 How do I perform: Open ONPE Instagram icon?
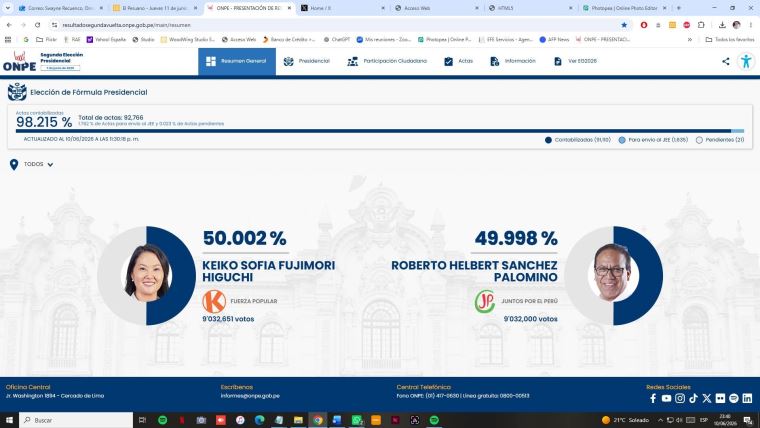(x=680, y=398)
